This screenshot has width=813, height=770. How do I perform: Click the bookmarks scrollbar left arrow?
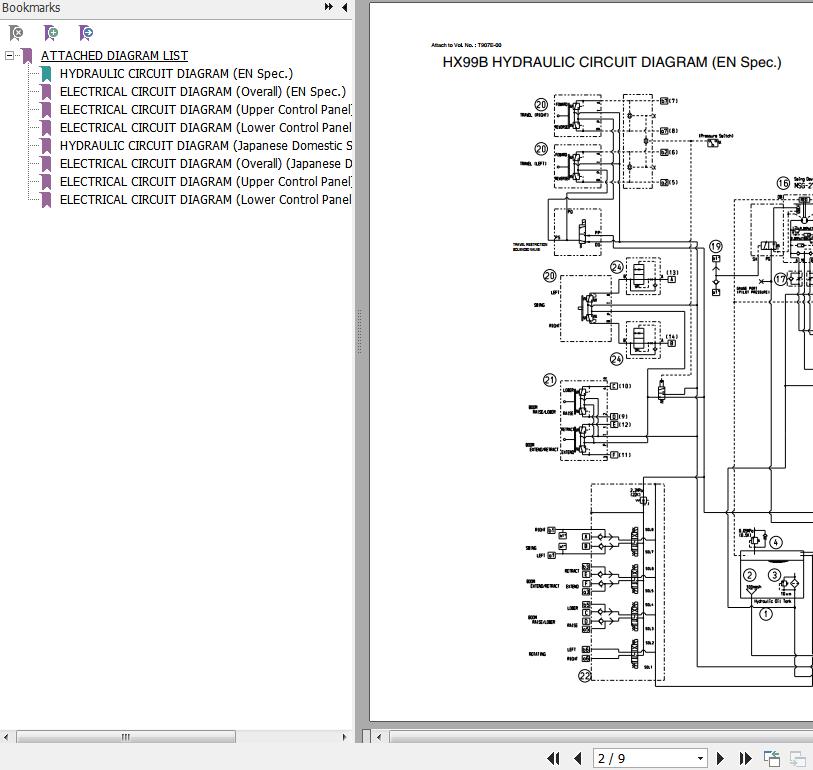click(x=6, y=737)
